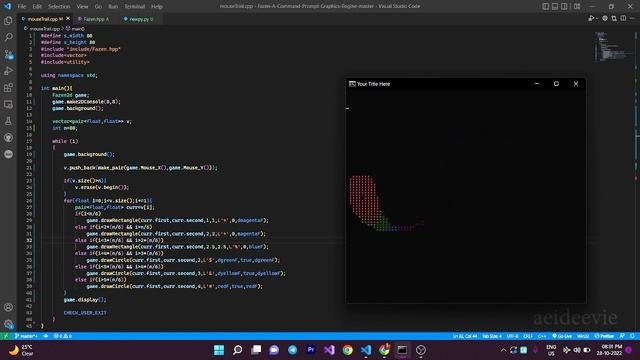Open the Windows Start menu
Screen dimensions: 640x360
coord(219,350)
